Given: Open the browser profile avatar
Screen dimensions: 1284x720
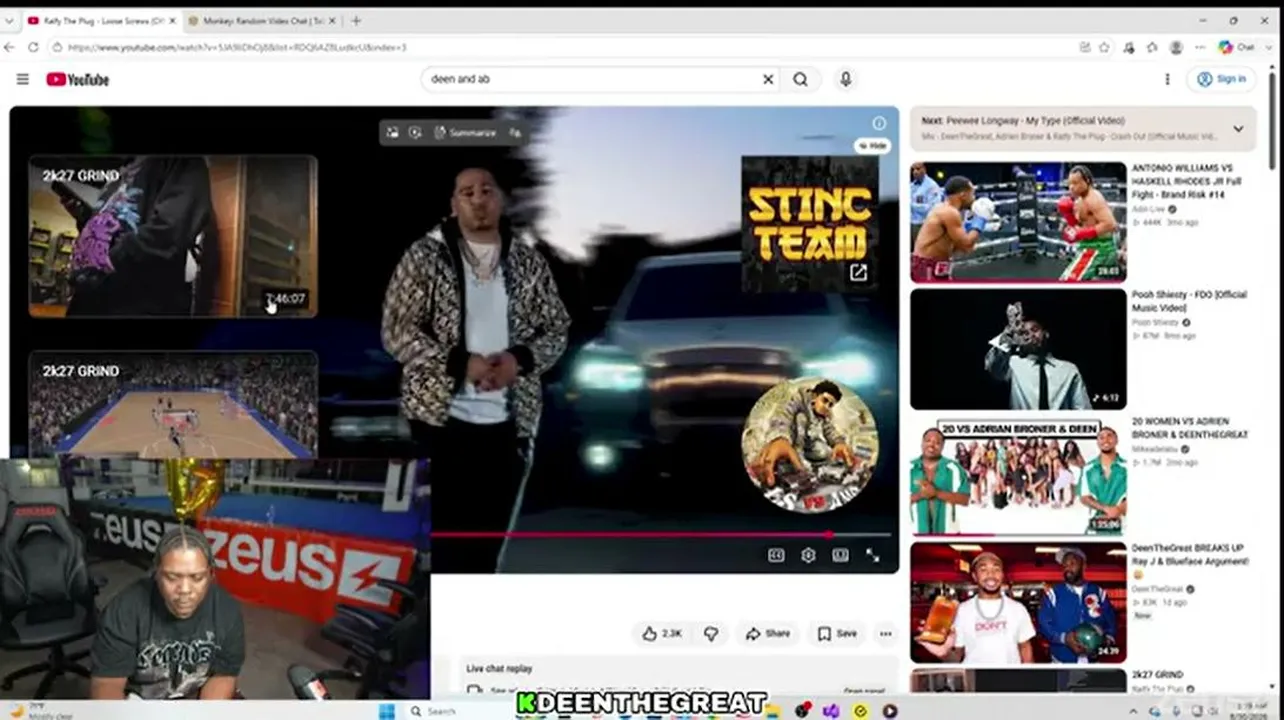Looking at the screenshot, I should pos(1176,47).
